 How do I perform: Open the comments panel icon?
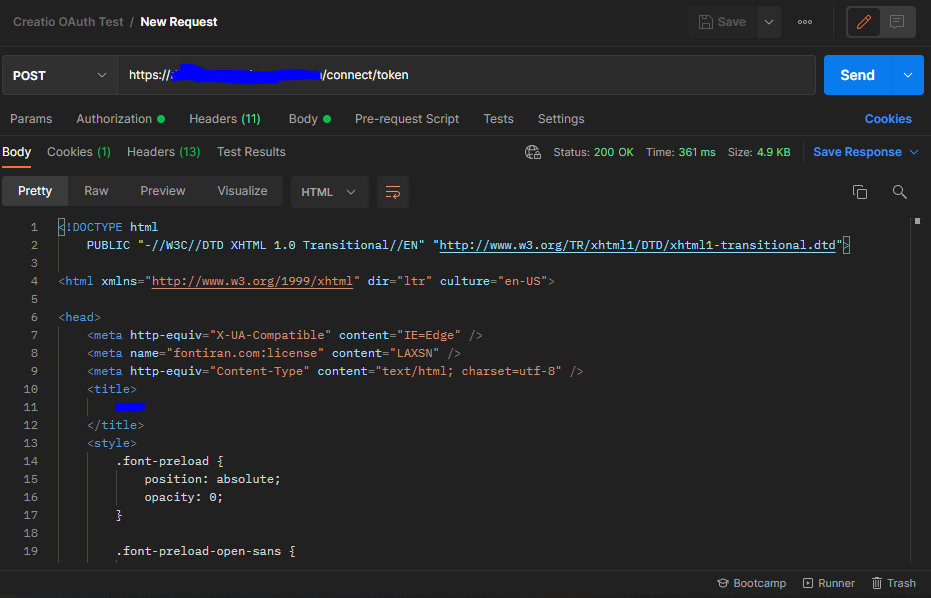[x=897, y=23]
